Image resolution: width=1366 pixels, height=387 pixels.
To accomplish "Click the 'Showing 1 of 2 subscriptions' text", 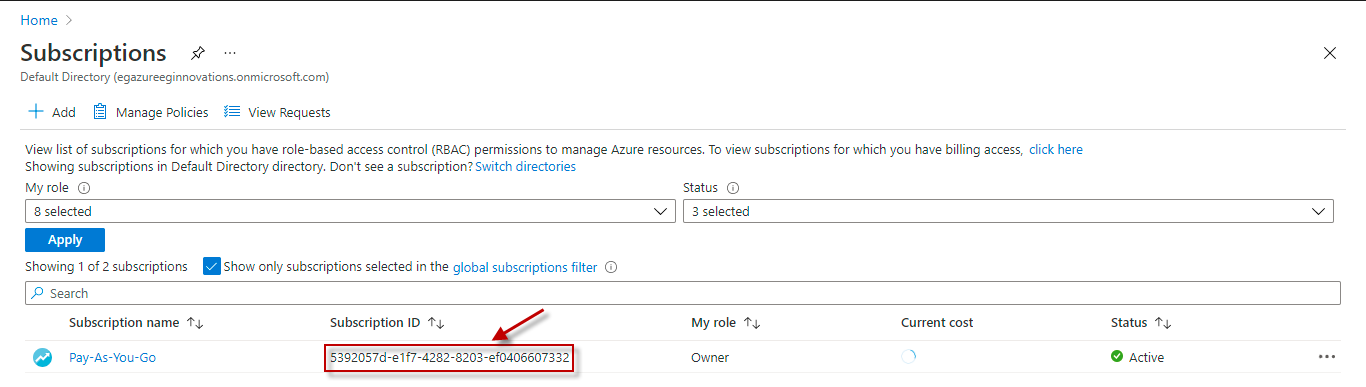I will click(x=106, y=267).
